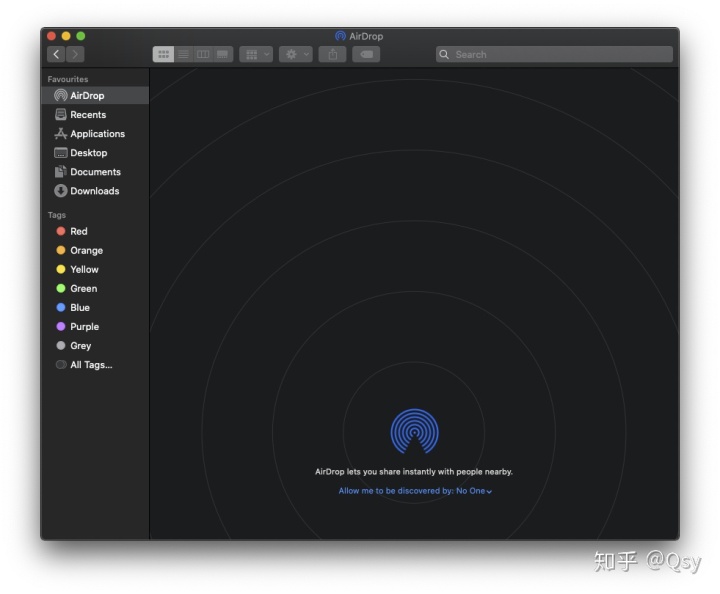Click the Favourites section header
This screenshot has height=594, width=720.
[x=68, y=79]
